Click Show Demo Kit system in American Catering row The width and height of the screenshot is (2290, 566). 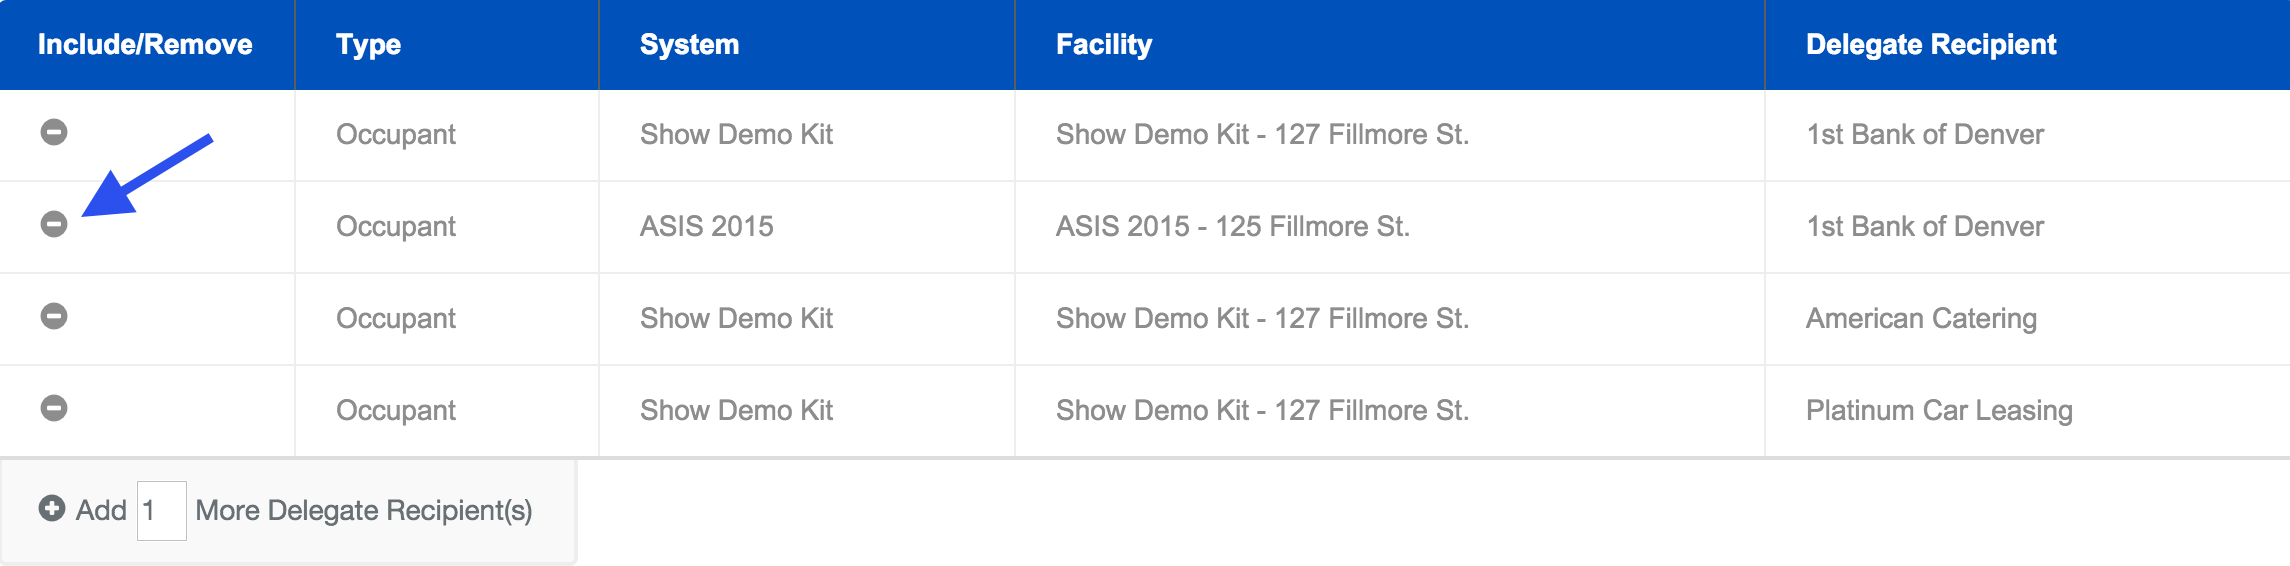pos(736,319)
